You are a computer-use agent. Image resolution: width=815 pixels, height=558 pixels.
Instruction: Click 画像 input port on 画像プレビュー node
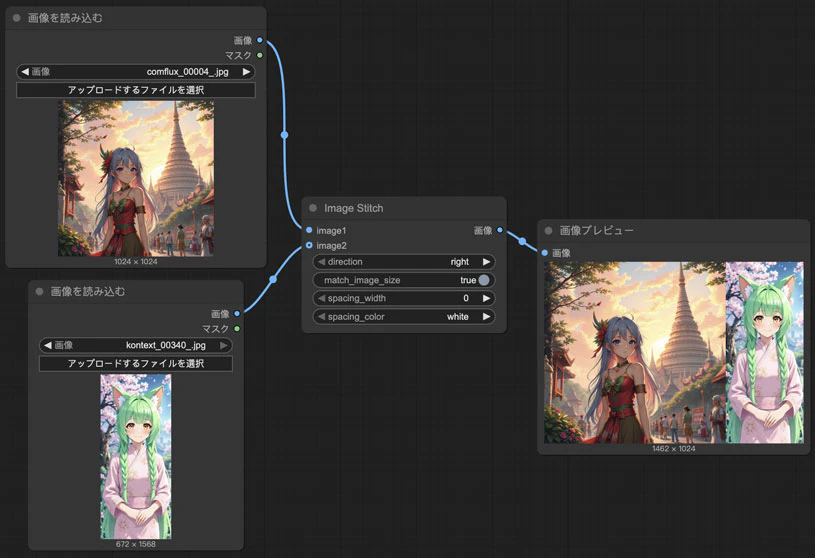point(545,253)
